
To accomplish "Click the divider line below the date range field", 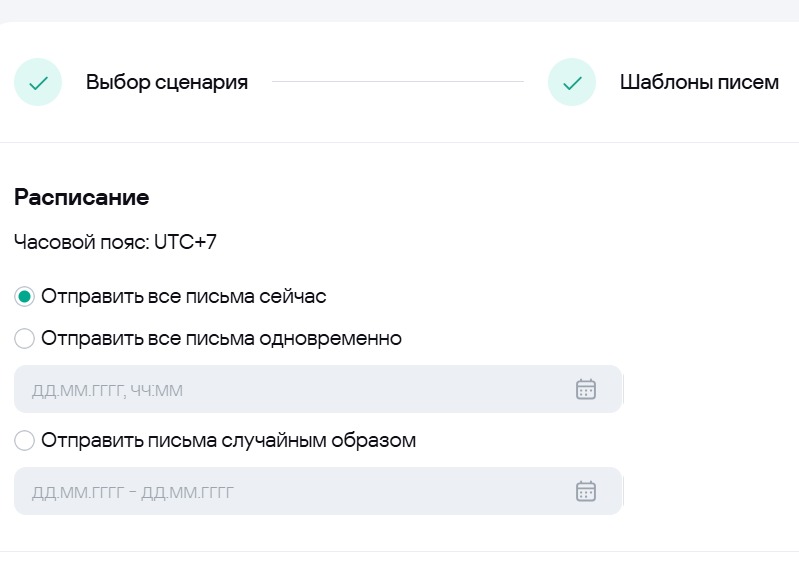I will (x=400, y=552).
